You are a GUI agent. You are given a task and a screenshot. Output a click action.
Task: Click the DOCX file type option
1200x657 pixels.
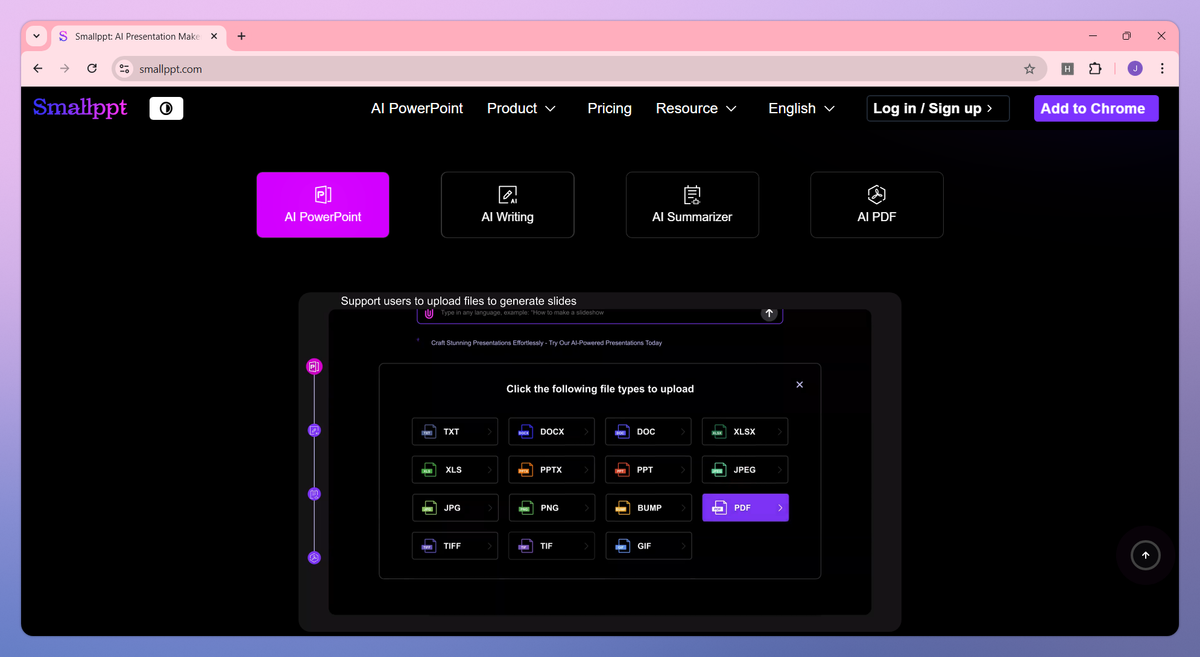pos(552,431)
